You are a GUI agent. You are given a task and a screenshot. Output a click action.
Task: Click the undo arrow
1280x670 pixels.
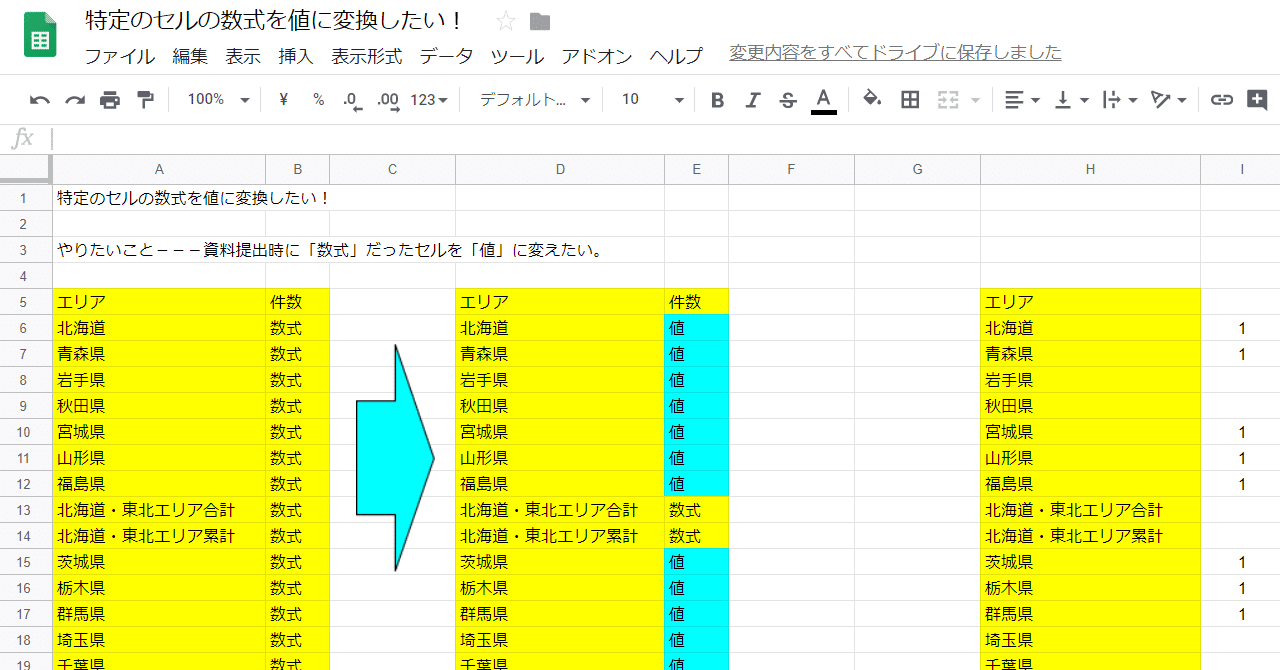[40, 99]
